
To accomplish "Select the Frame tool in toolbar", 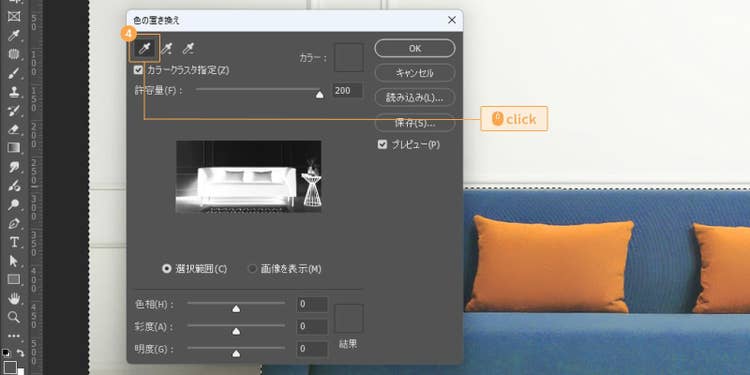I will coord(14,16).
